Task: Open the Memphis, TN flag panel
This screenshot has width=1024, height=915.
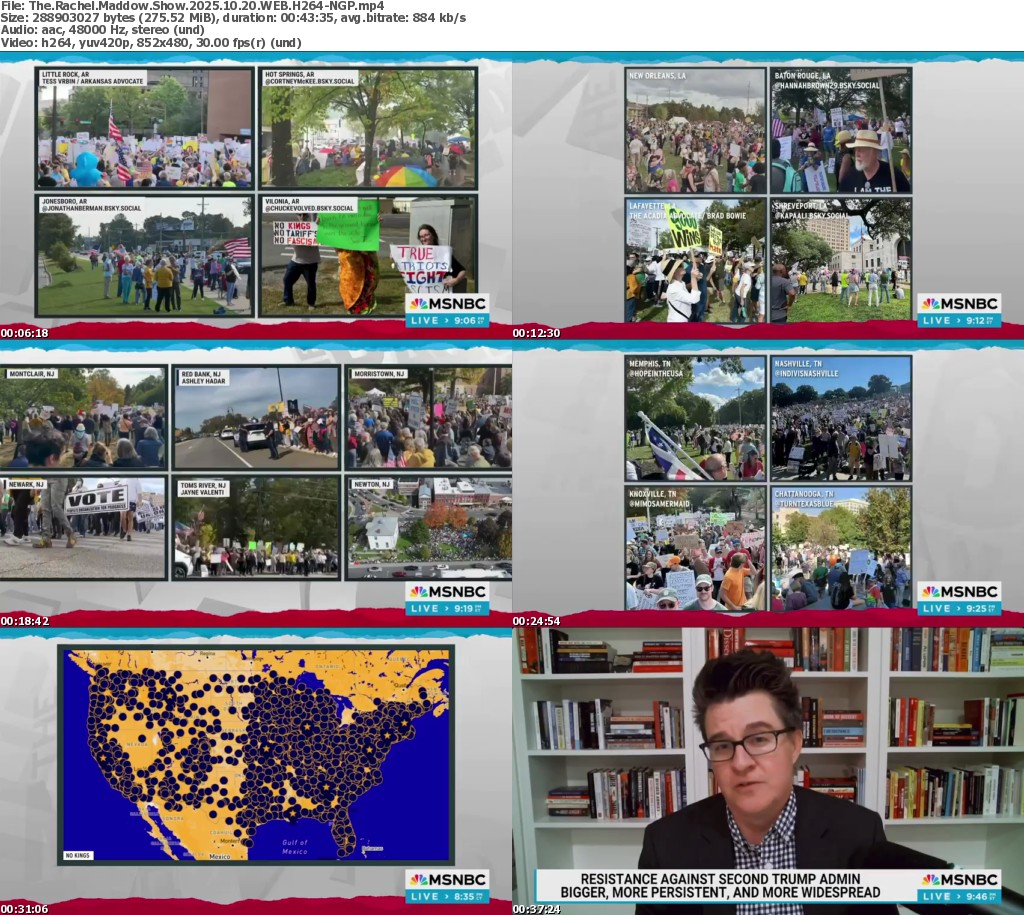Action: (x=695, y=418)
